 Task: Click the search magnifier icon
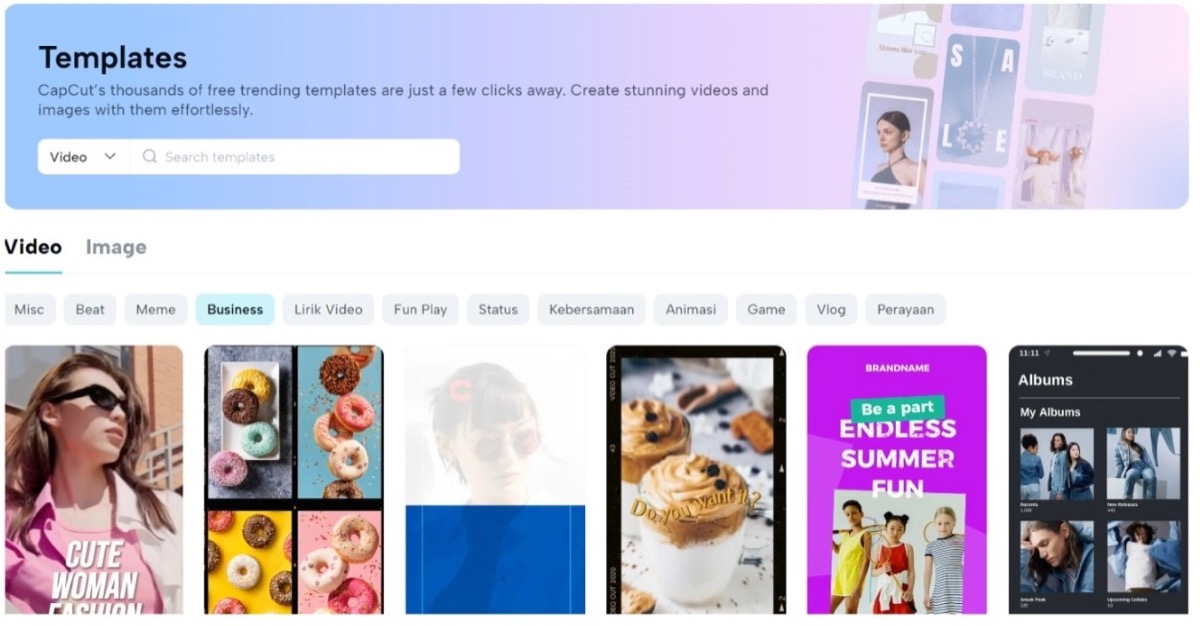[150, 157]
